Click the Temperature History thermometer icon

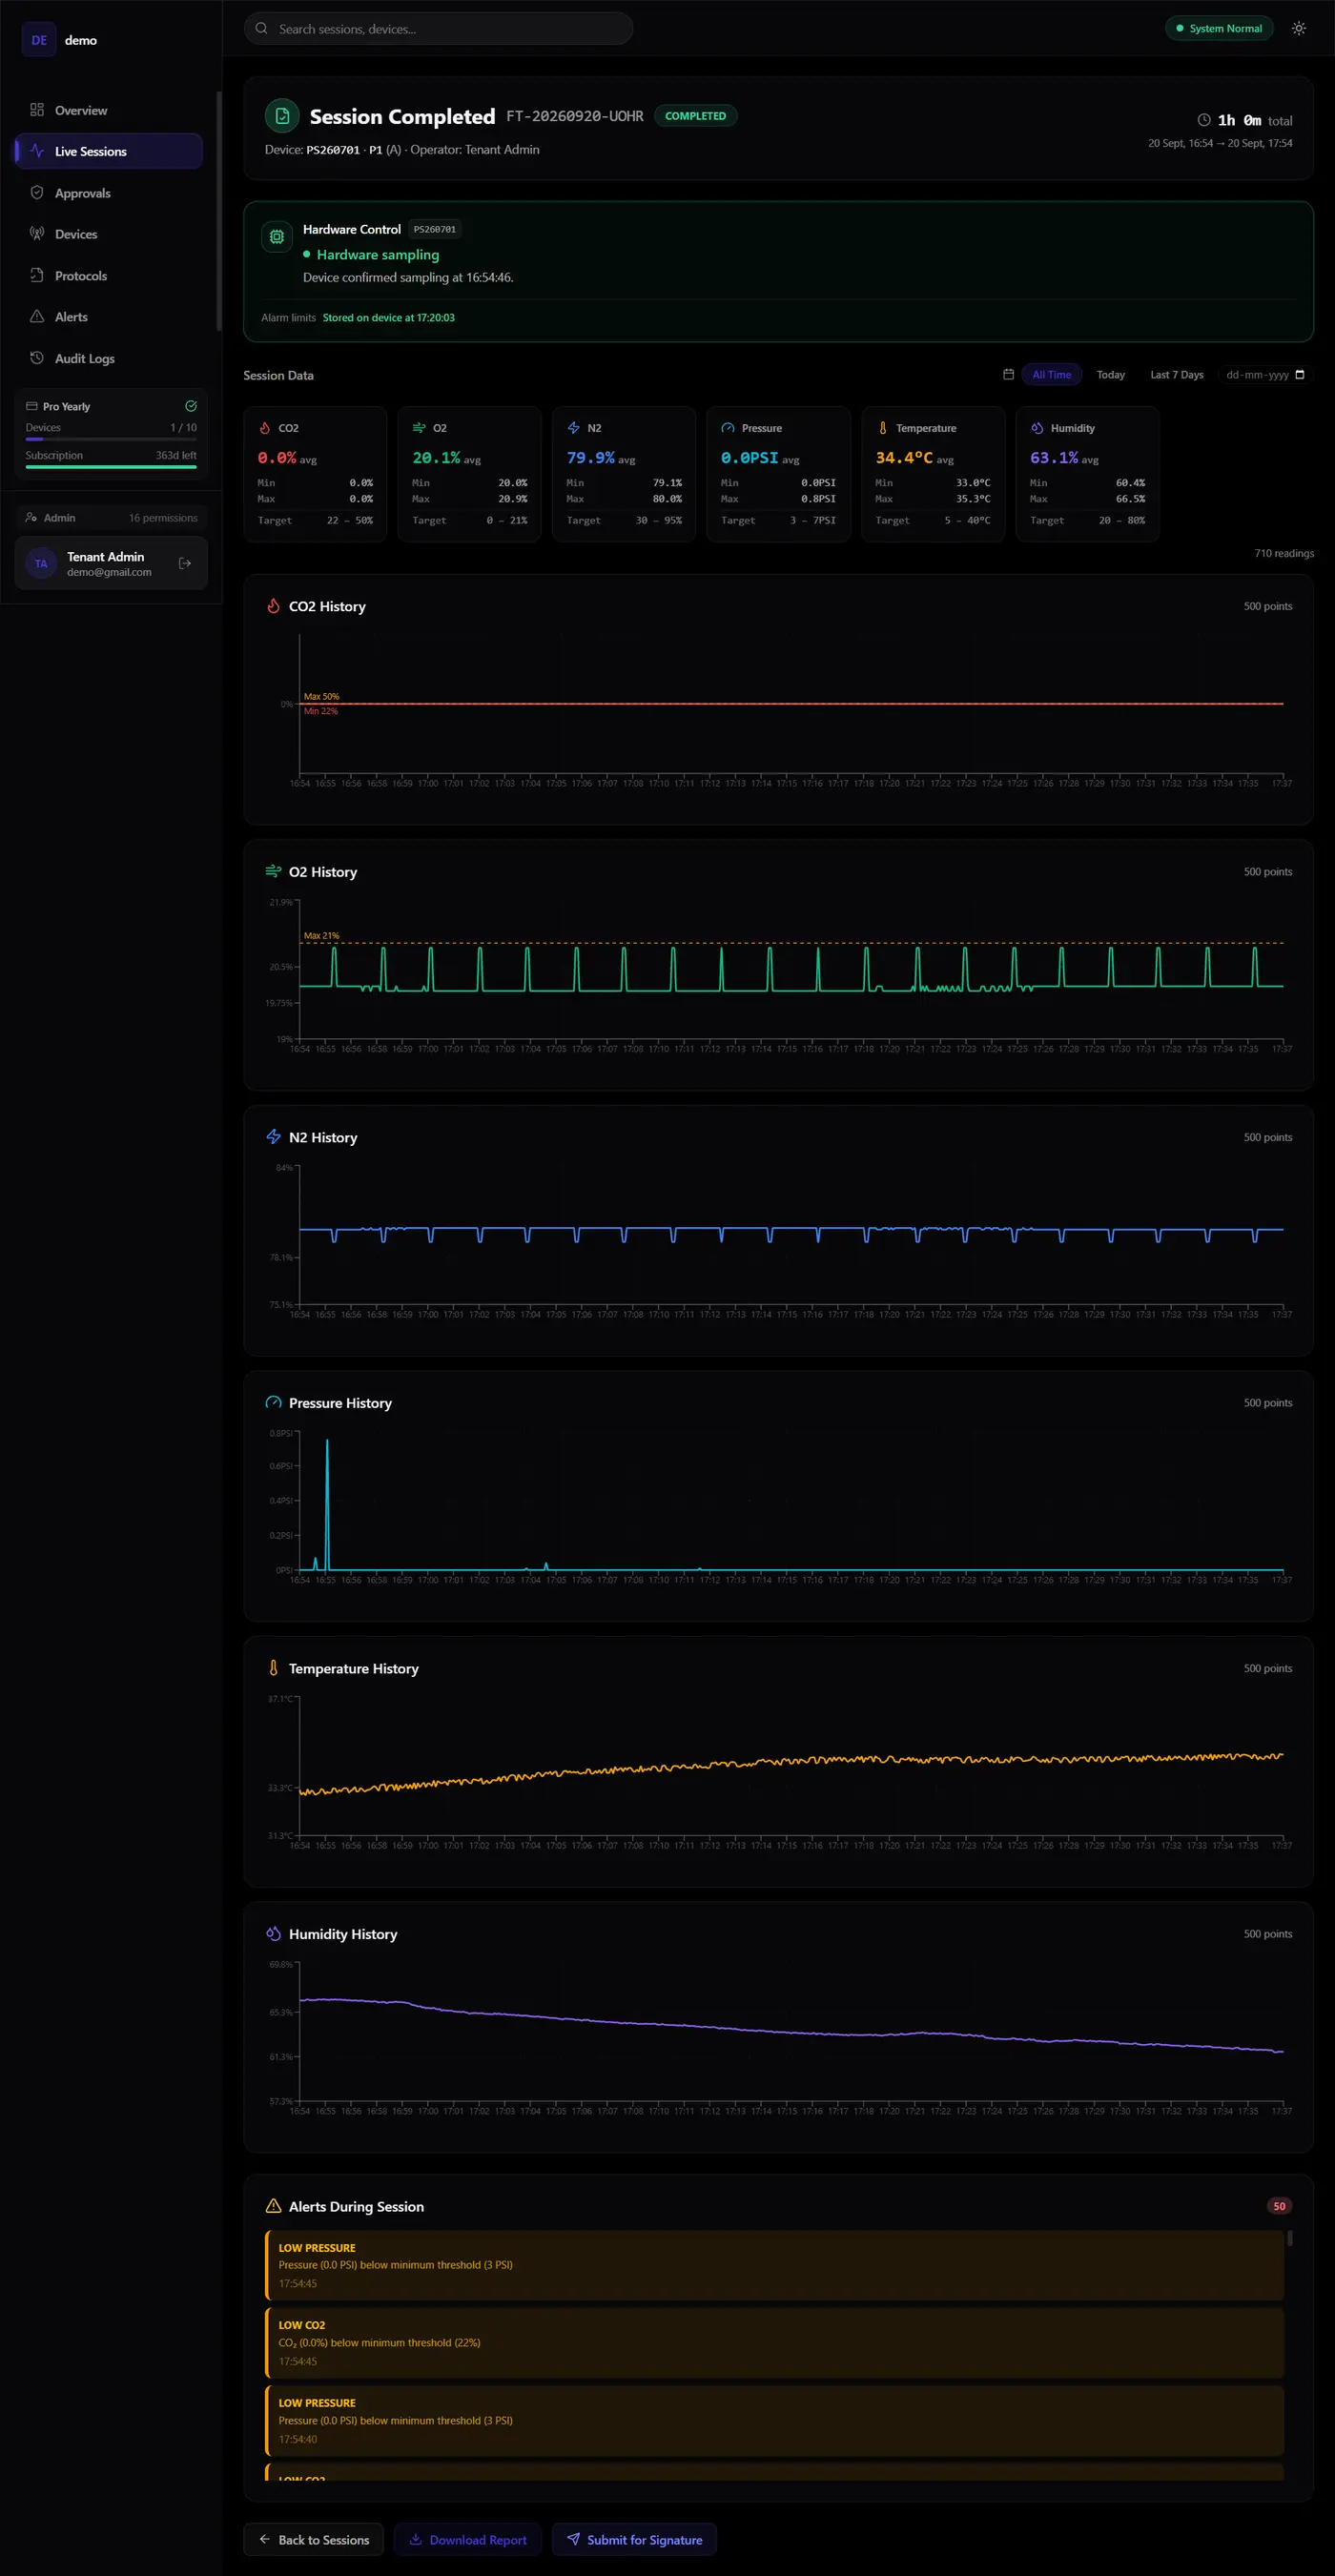click(273, 1668)
